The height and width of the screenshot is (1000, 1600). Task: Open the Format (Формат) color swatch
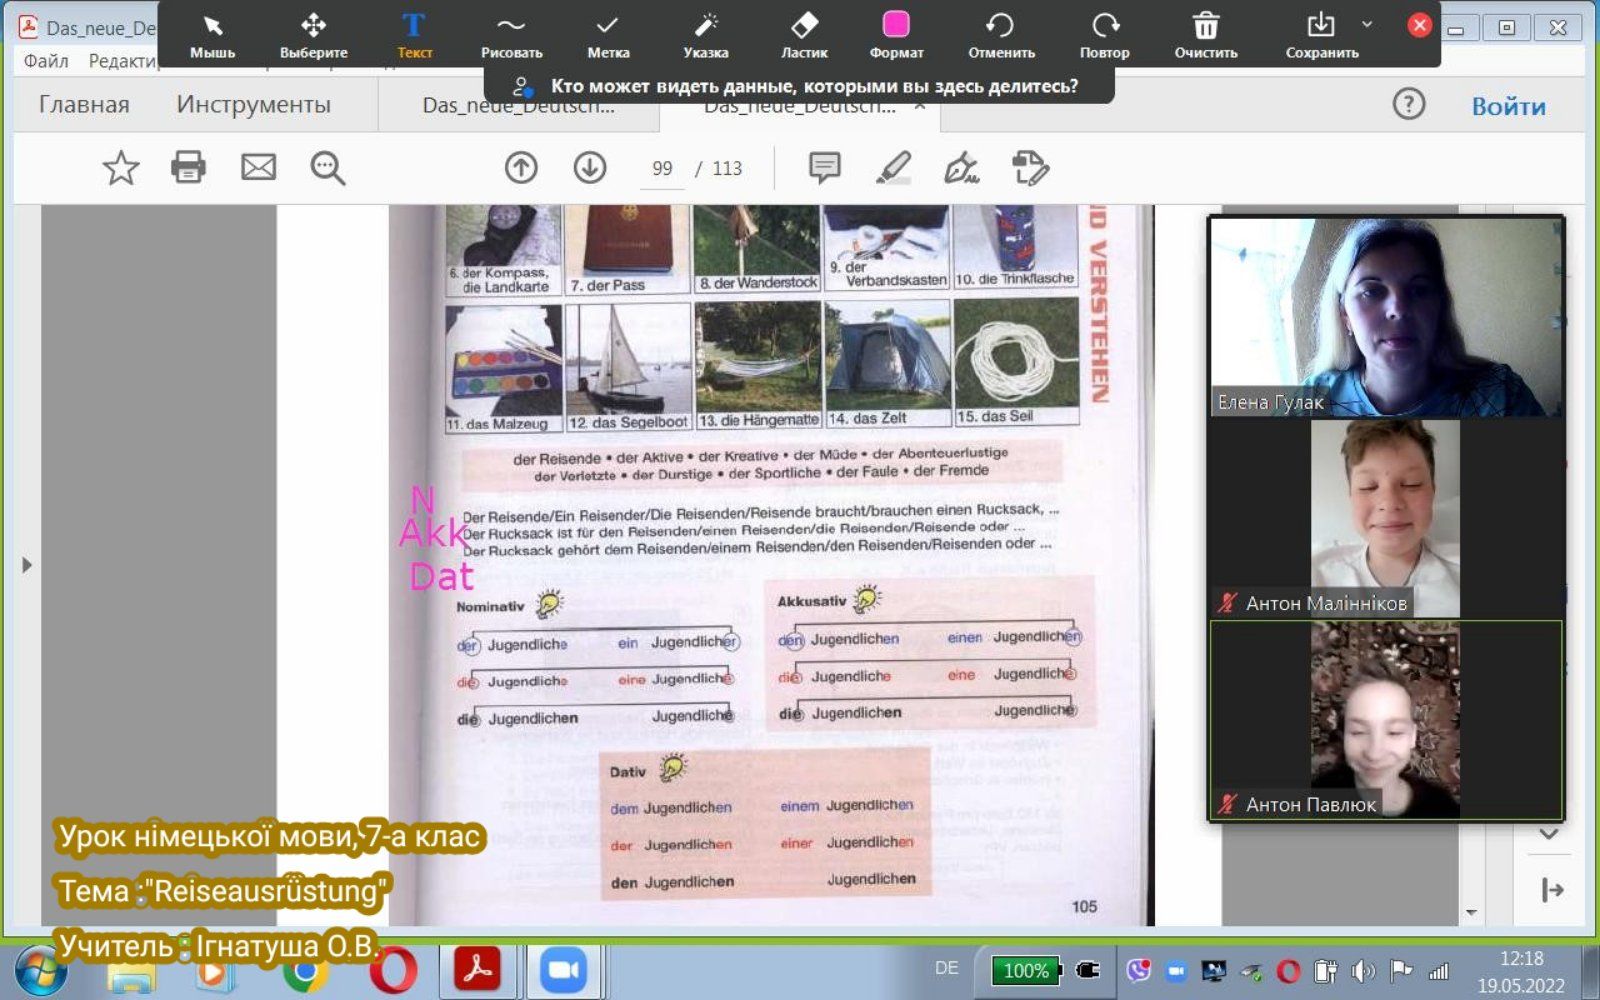[896, 25]
